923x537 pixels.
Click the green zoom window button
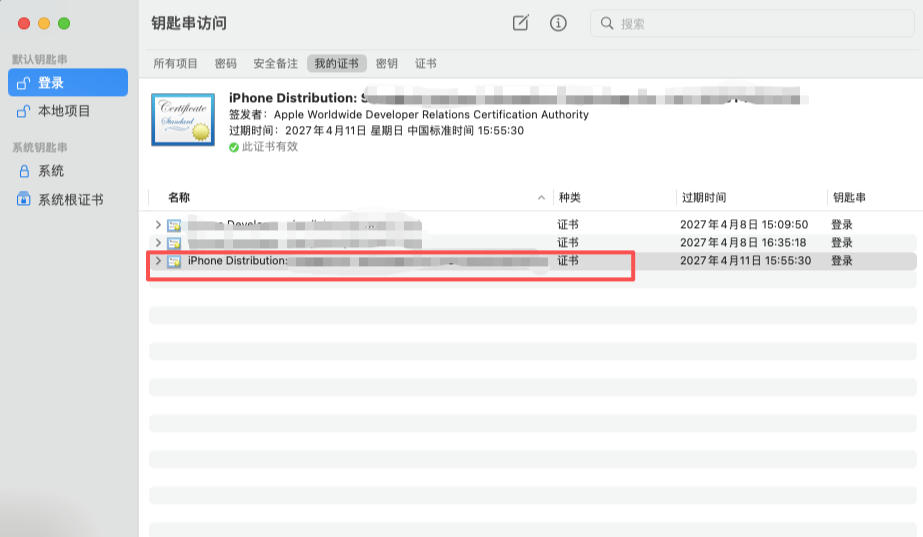64,23
